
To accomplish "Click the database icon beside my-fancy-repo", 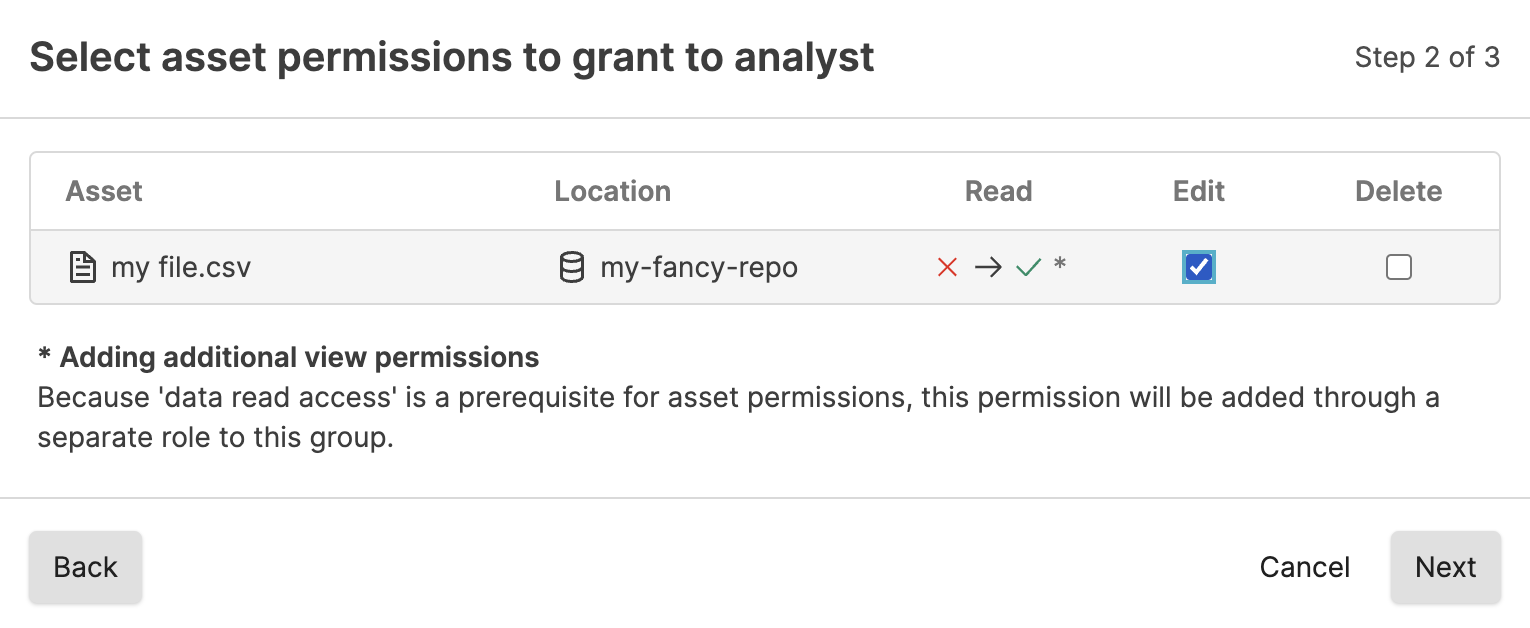I will pos(571,267).
